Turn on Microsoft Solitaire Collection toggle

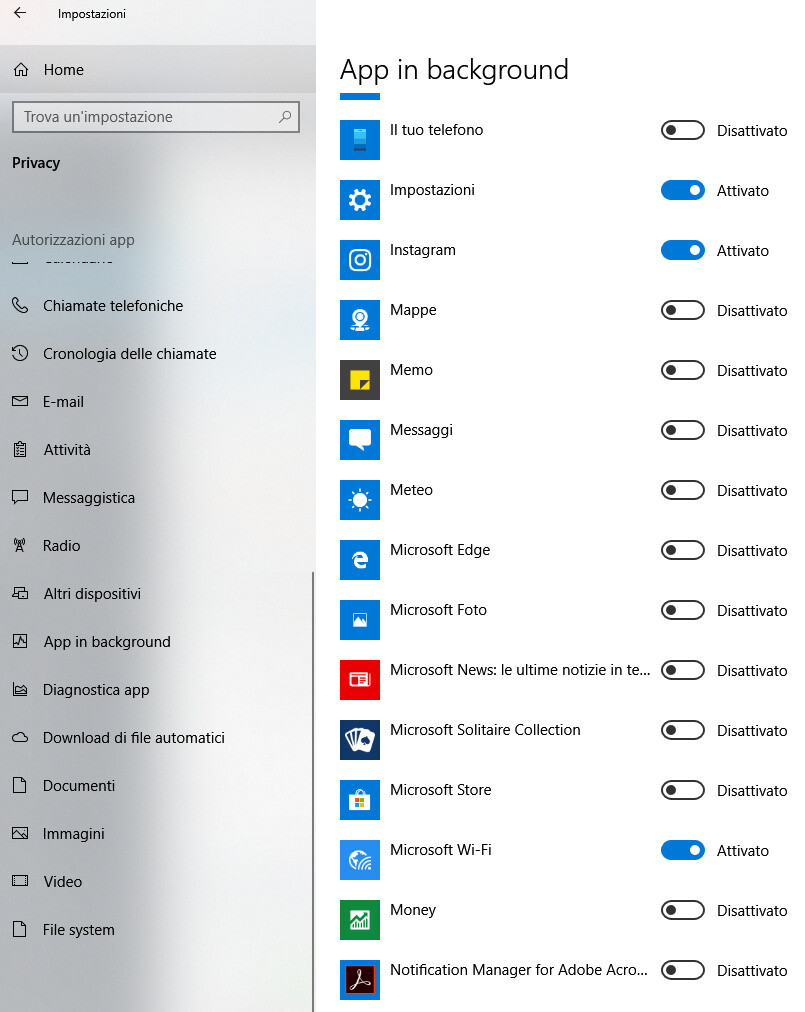click(x=682, y=731)
